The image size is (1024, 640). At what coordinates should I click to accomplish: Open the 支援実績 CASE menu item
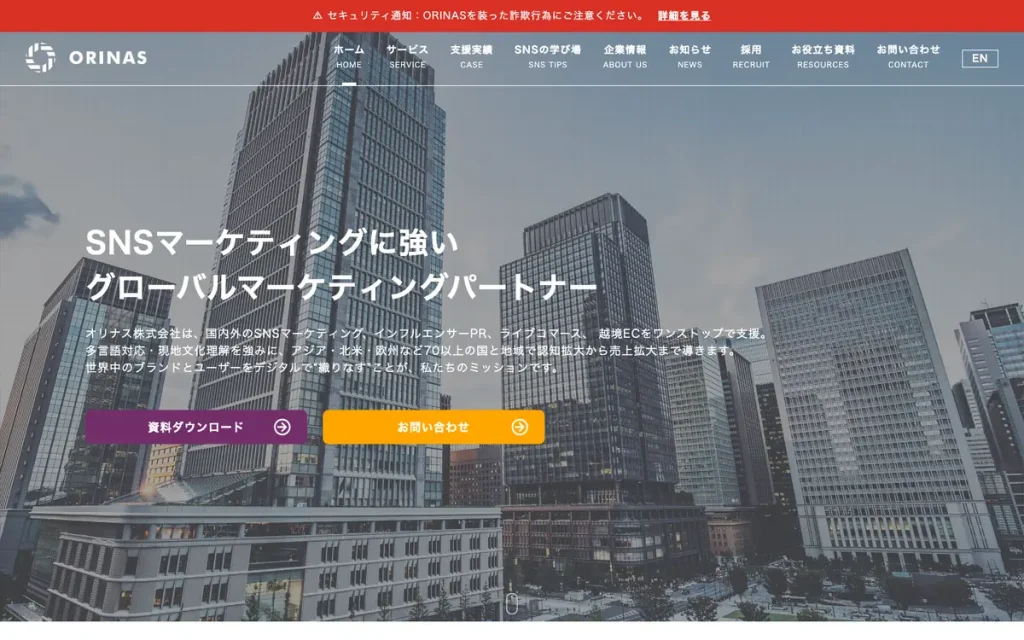coord(471,57)
